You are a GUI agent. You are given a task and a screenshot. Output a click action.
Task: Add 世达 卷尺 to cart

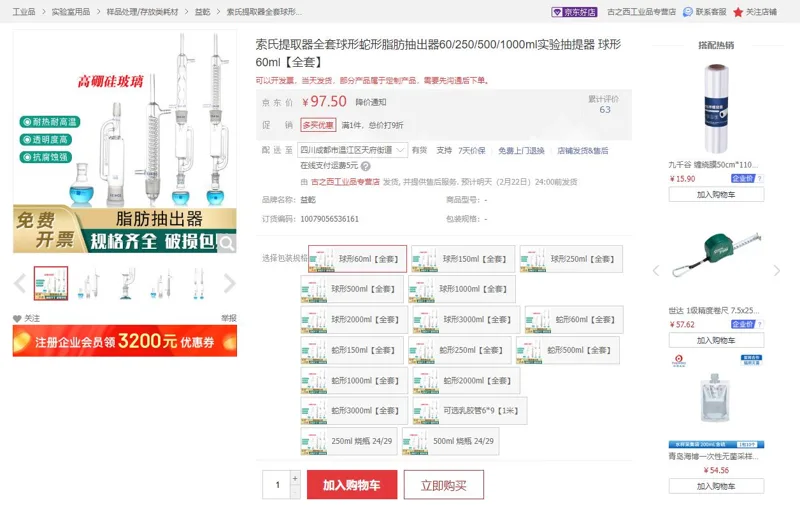[x=716, y=340]
